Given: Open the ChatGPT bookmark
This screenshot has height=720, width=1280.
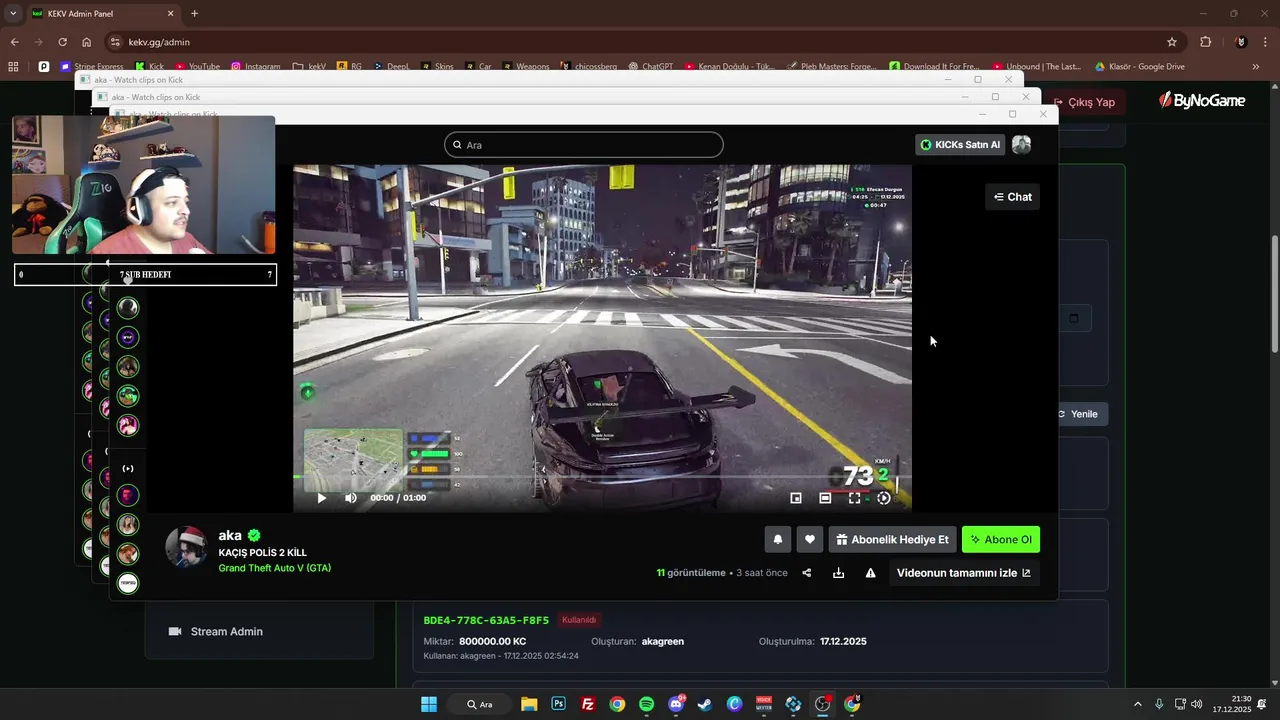Looking at the screenshot, I should pyautogui.click(x=650, y=66).
